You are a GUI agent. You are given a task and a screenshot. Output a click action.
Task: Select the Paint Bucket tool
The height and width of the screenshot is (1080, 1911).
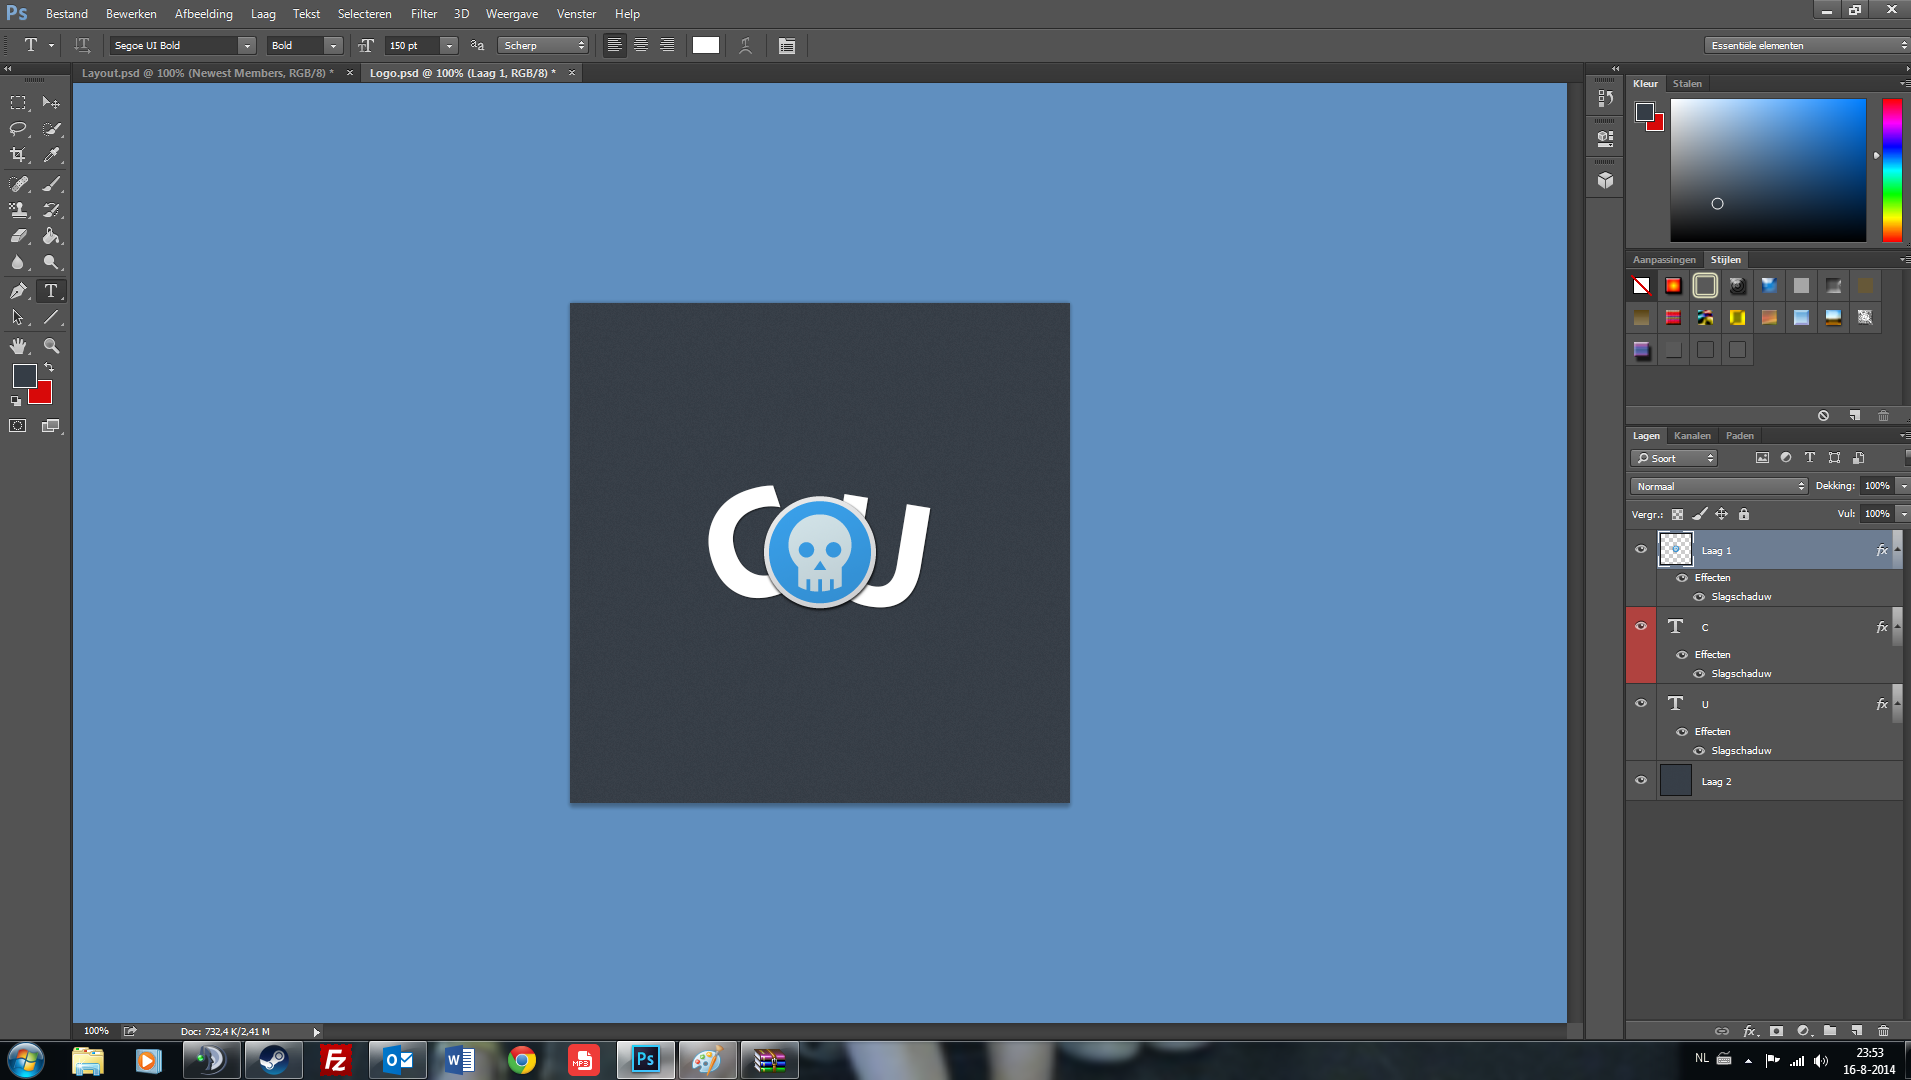(51, 236)
